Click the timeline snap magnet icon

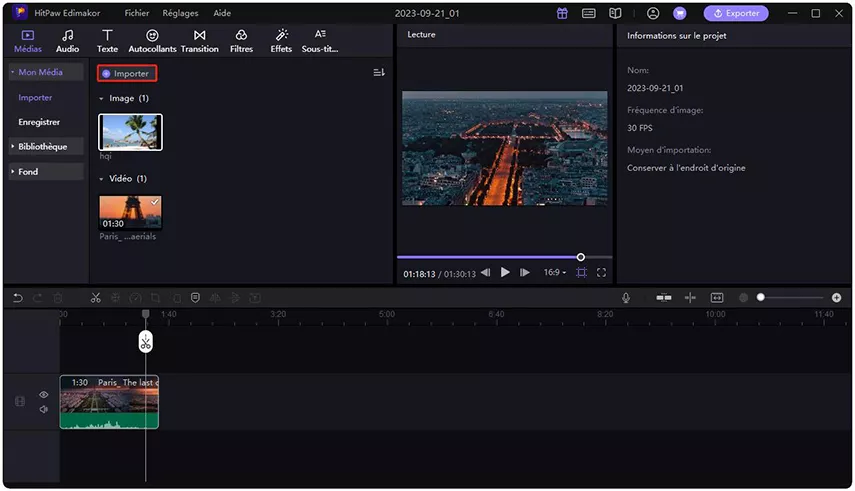[x=664, y=298]
